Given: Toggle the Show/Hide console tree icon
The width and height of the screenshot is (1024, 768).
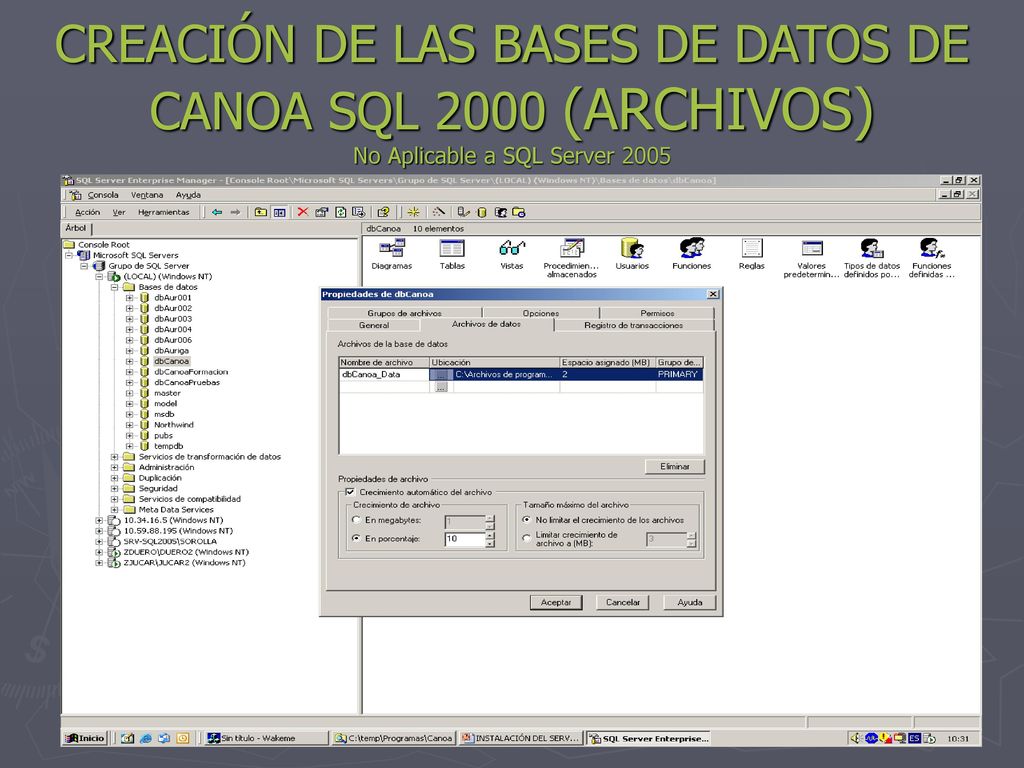Looking at the screenshot, I should tap(280, 212).
